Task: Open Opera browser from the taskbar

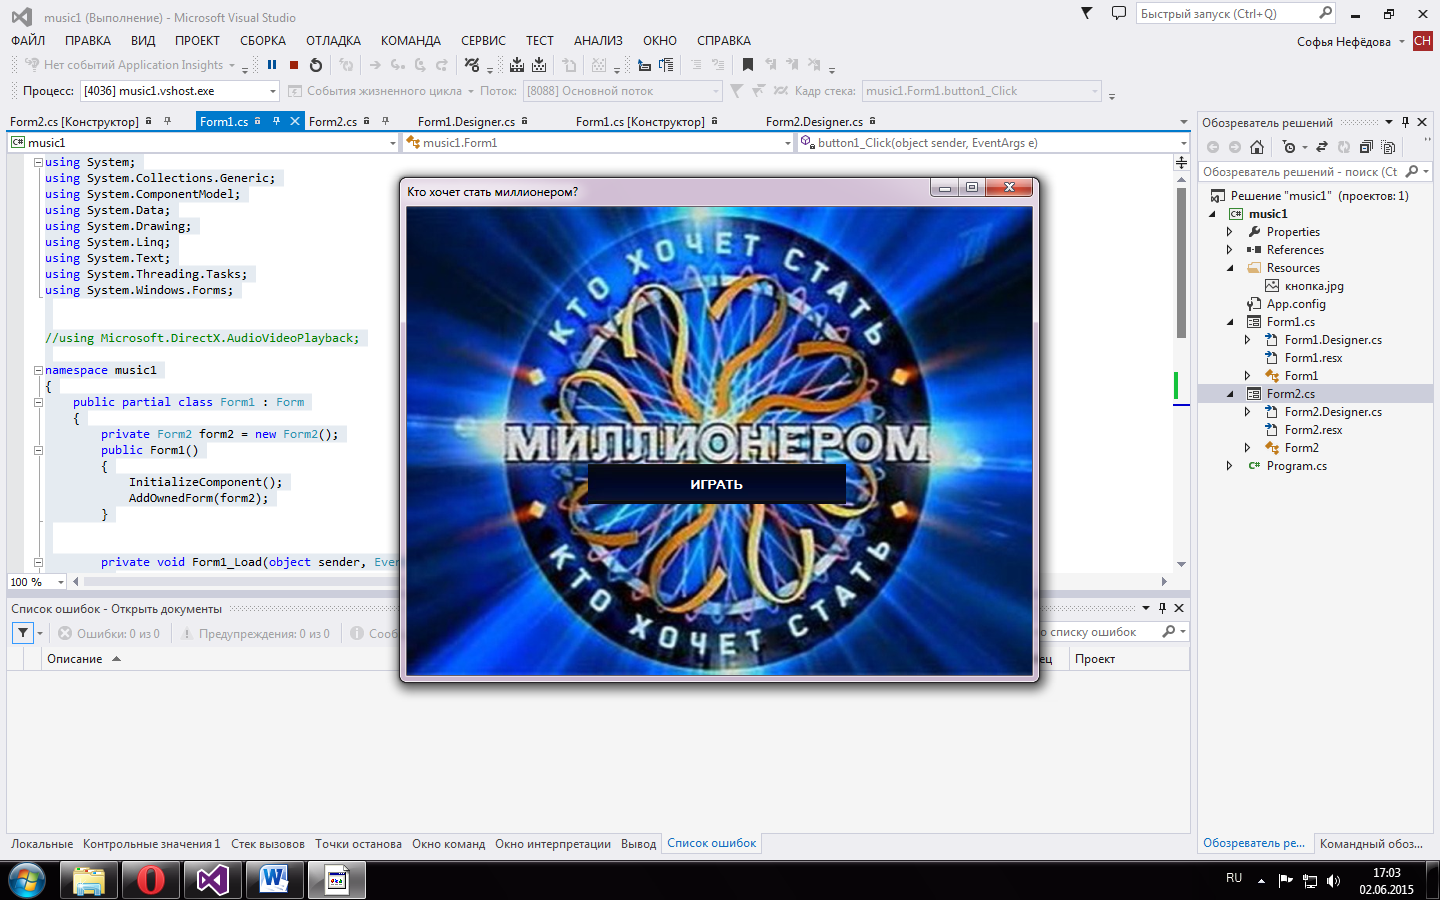Action: click(x=151, y=880)
